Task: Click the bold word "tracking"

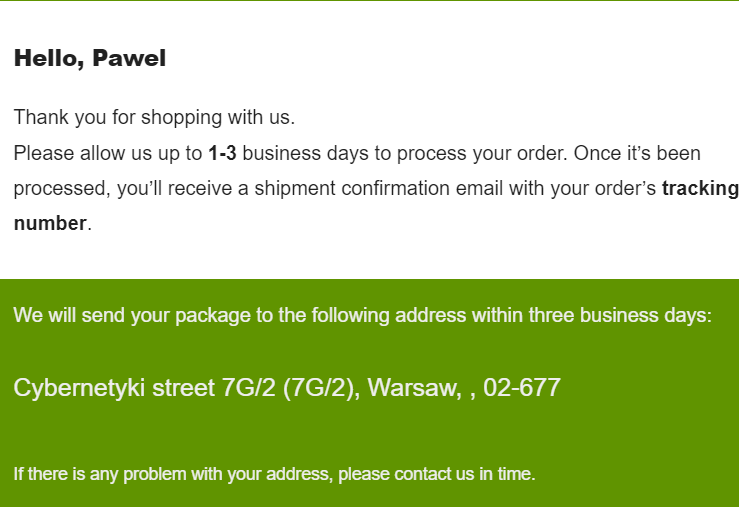Action: tap(700, 188)
